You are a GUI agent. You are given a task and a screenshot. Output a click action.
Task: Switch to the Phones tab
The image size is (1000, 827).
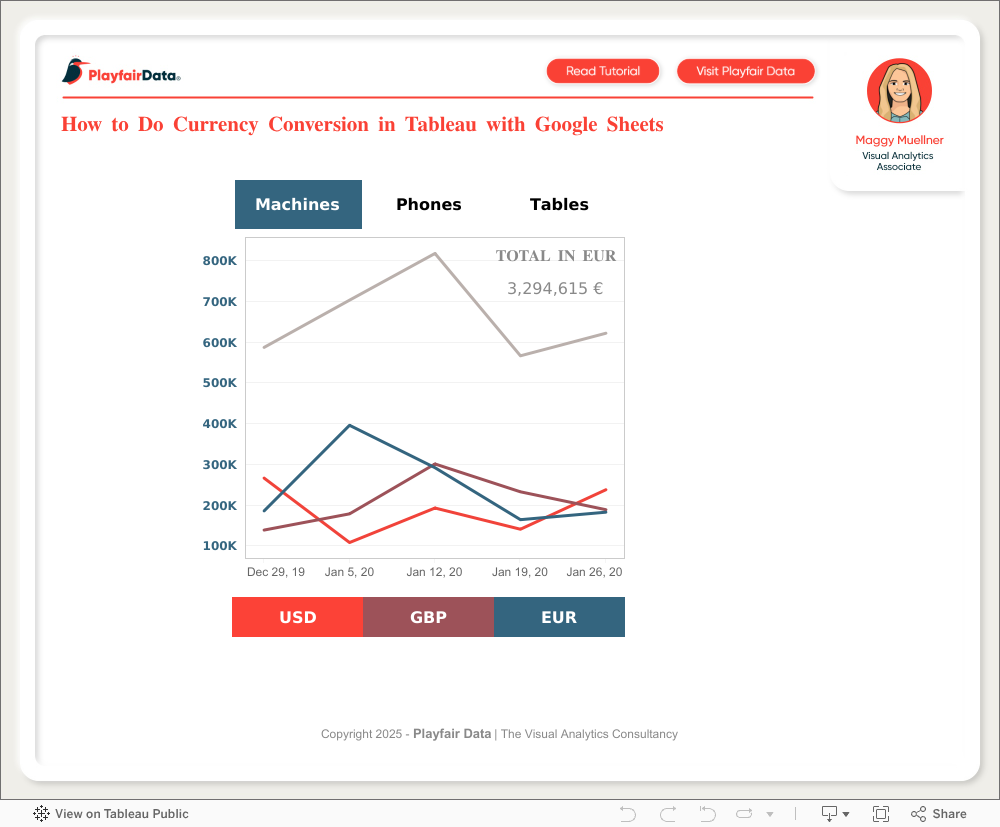429,204
